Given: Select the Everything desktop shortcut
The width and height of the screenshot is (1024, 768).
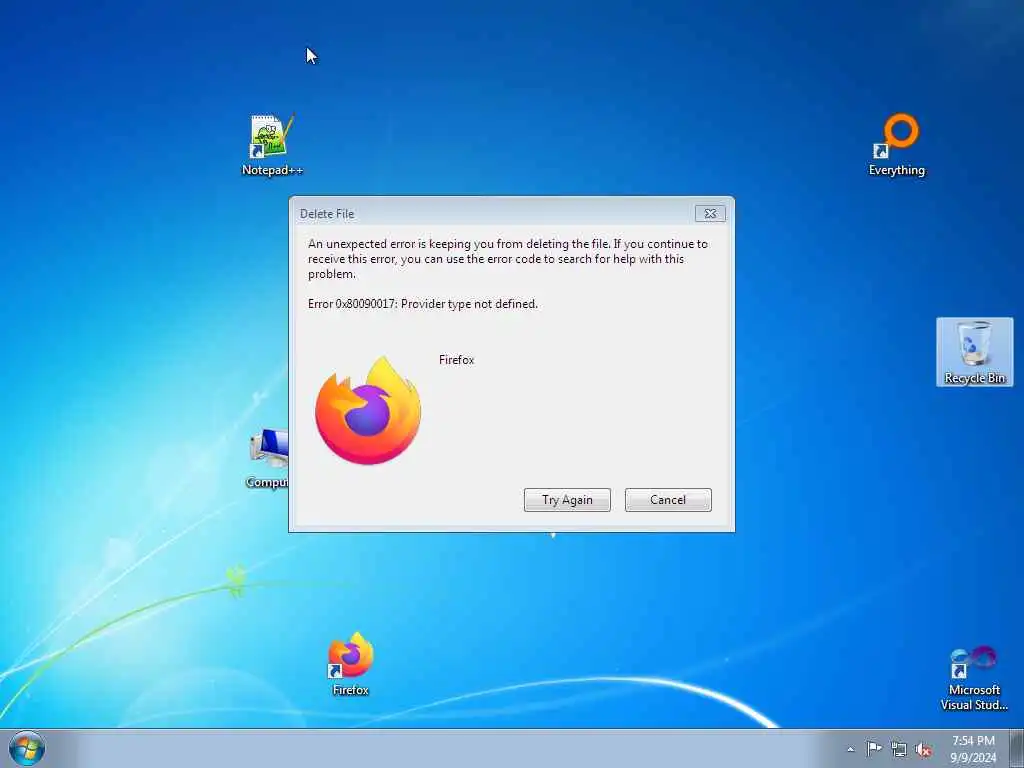Looking at the screenshot, I should pos(897,145).
